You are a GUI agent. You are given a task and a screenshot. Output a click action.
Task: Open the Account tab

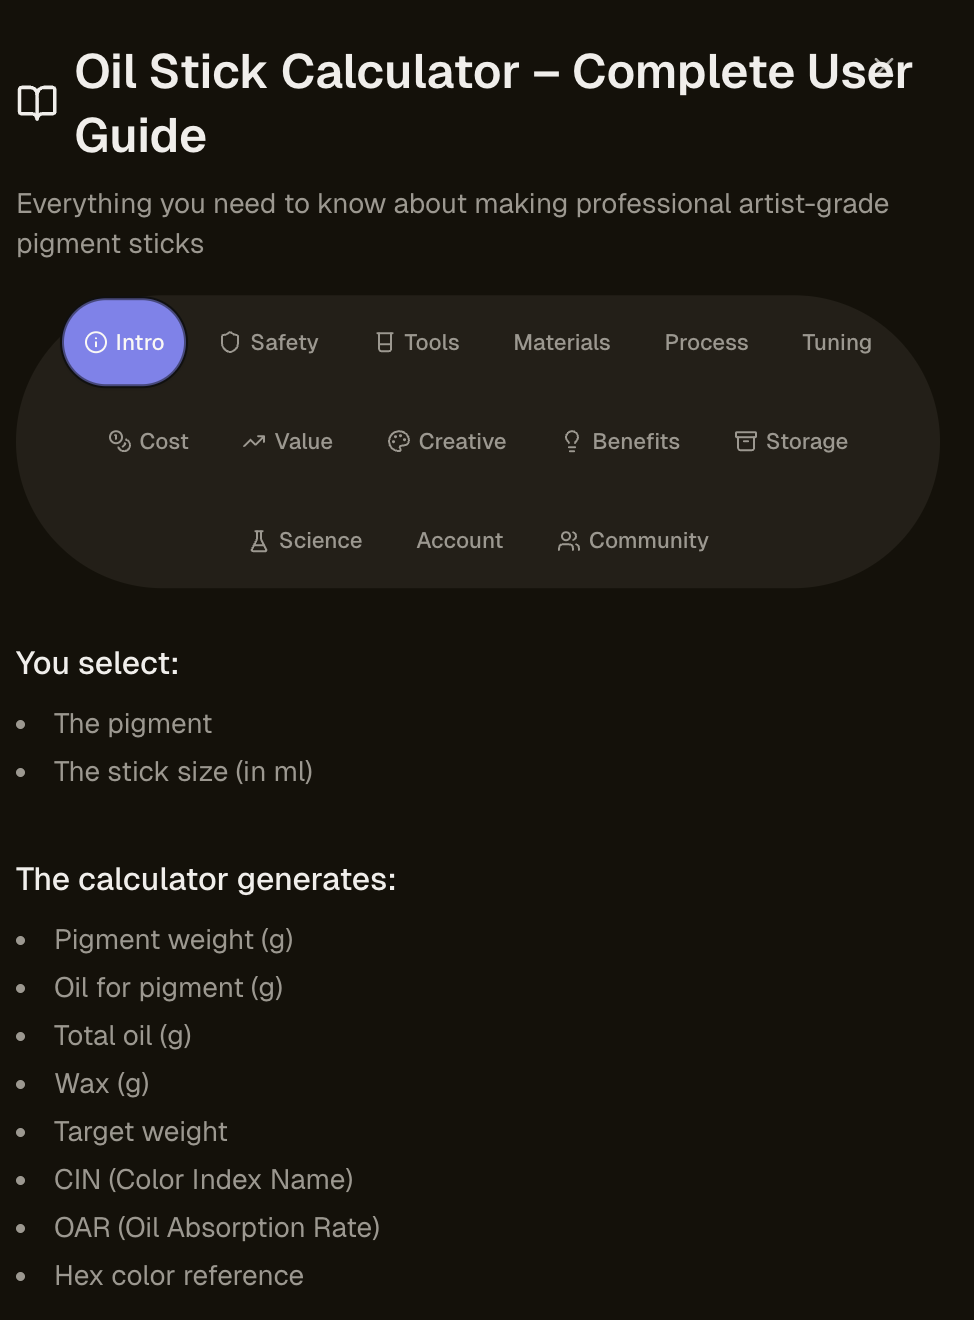tap(459, 540)
